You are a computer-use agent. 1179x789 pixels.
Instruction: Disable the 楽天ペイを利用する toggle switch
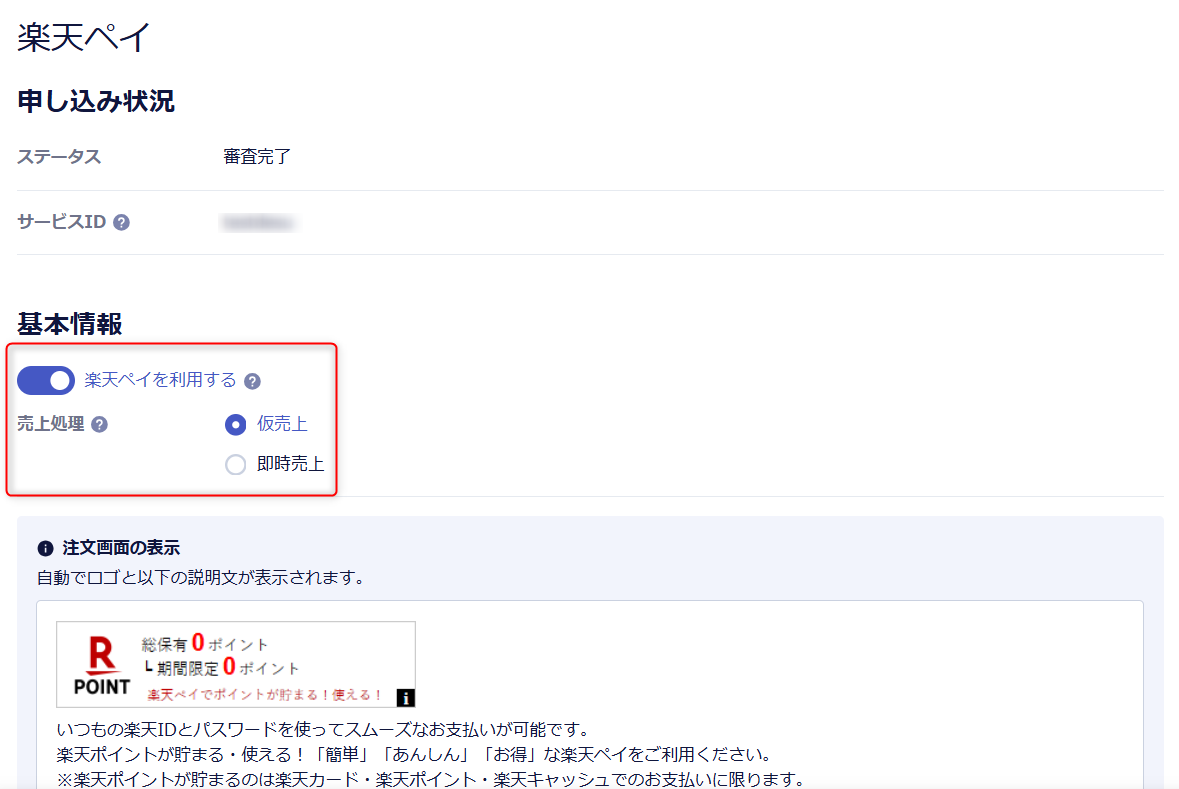click(x=46, y=380)
